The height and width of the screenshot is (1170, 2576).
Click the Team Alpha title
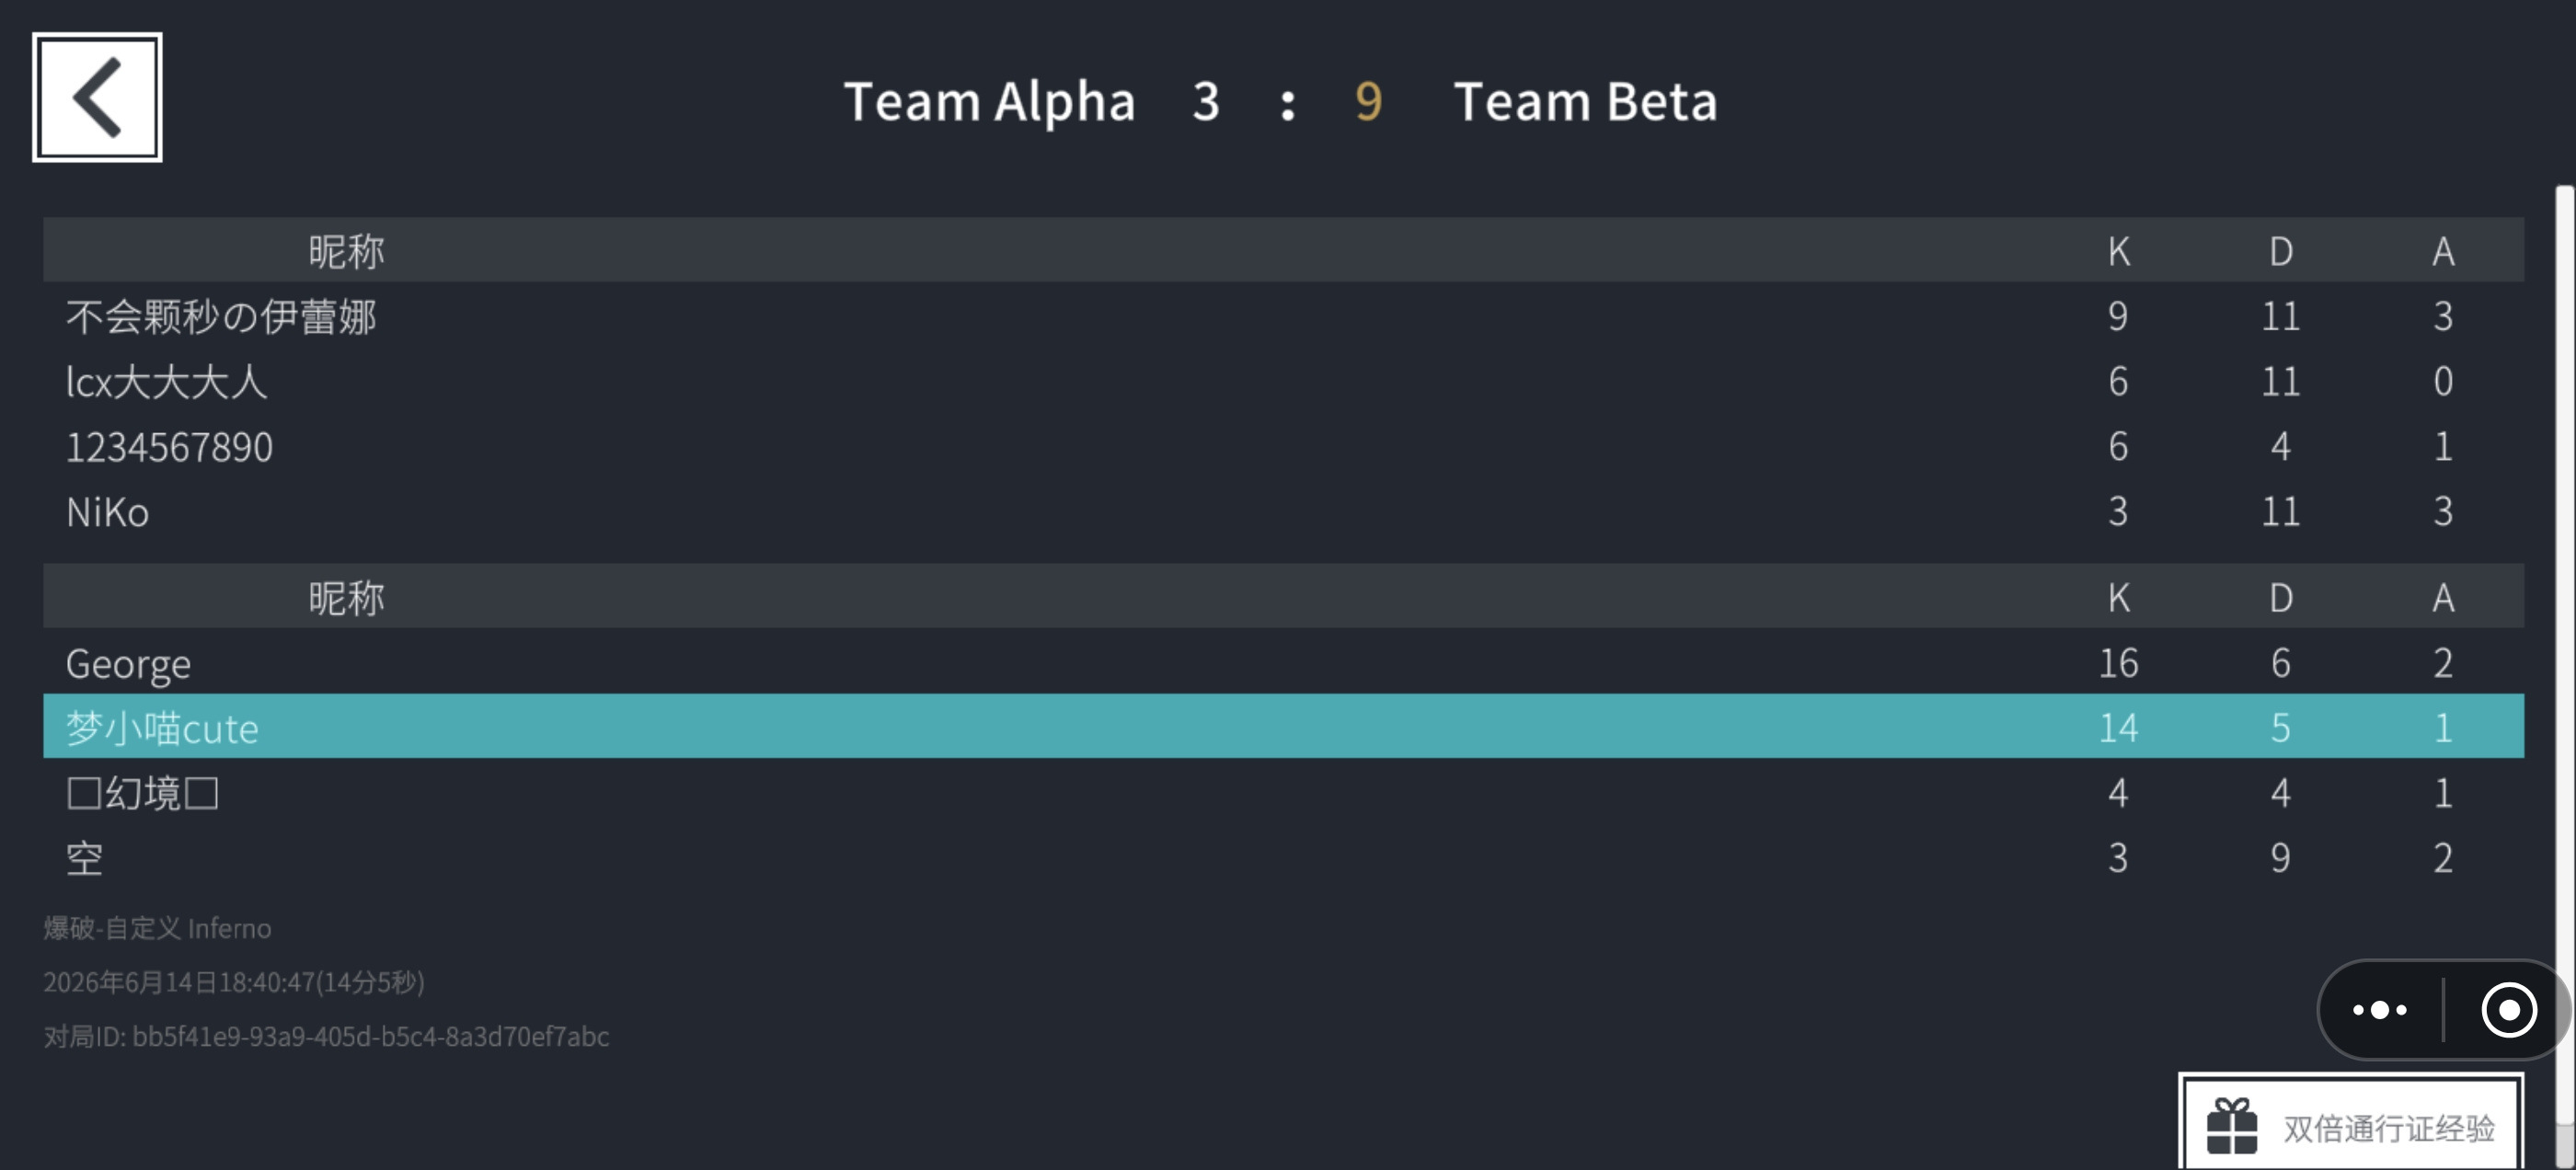click(989, 101)
